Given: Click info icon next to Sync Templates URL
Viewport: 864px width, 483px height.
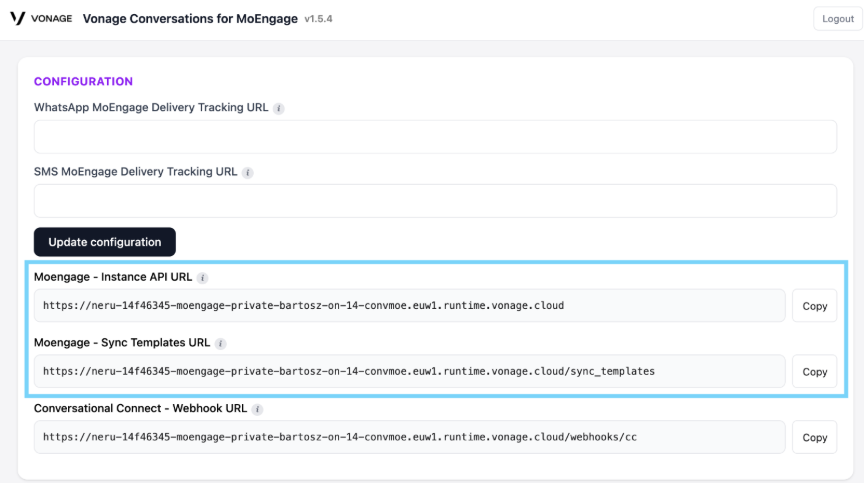Looking at the screenshot, I should (220, 344).
